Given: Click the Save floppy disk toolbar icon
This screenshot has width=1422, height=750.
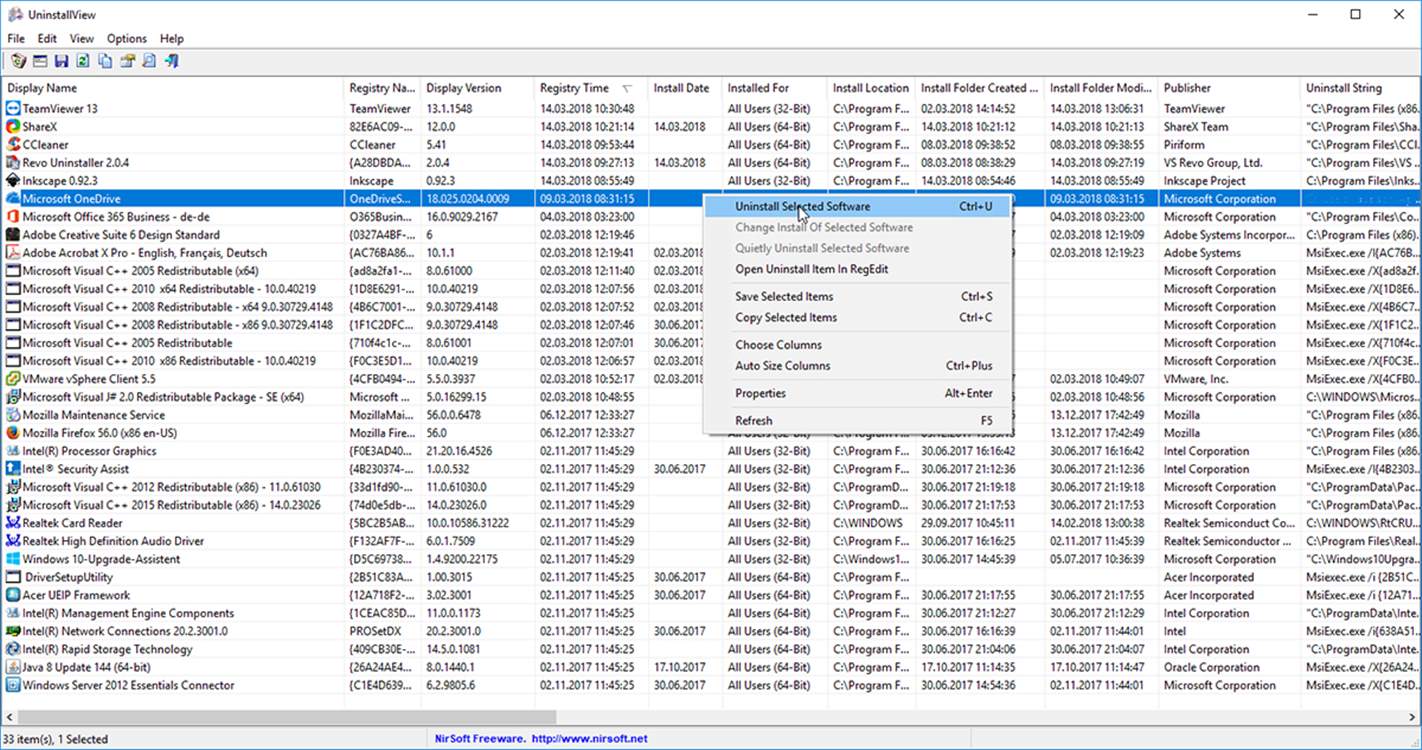Looking at the screenshot, I should [62, 61].
